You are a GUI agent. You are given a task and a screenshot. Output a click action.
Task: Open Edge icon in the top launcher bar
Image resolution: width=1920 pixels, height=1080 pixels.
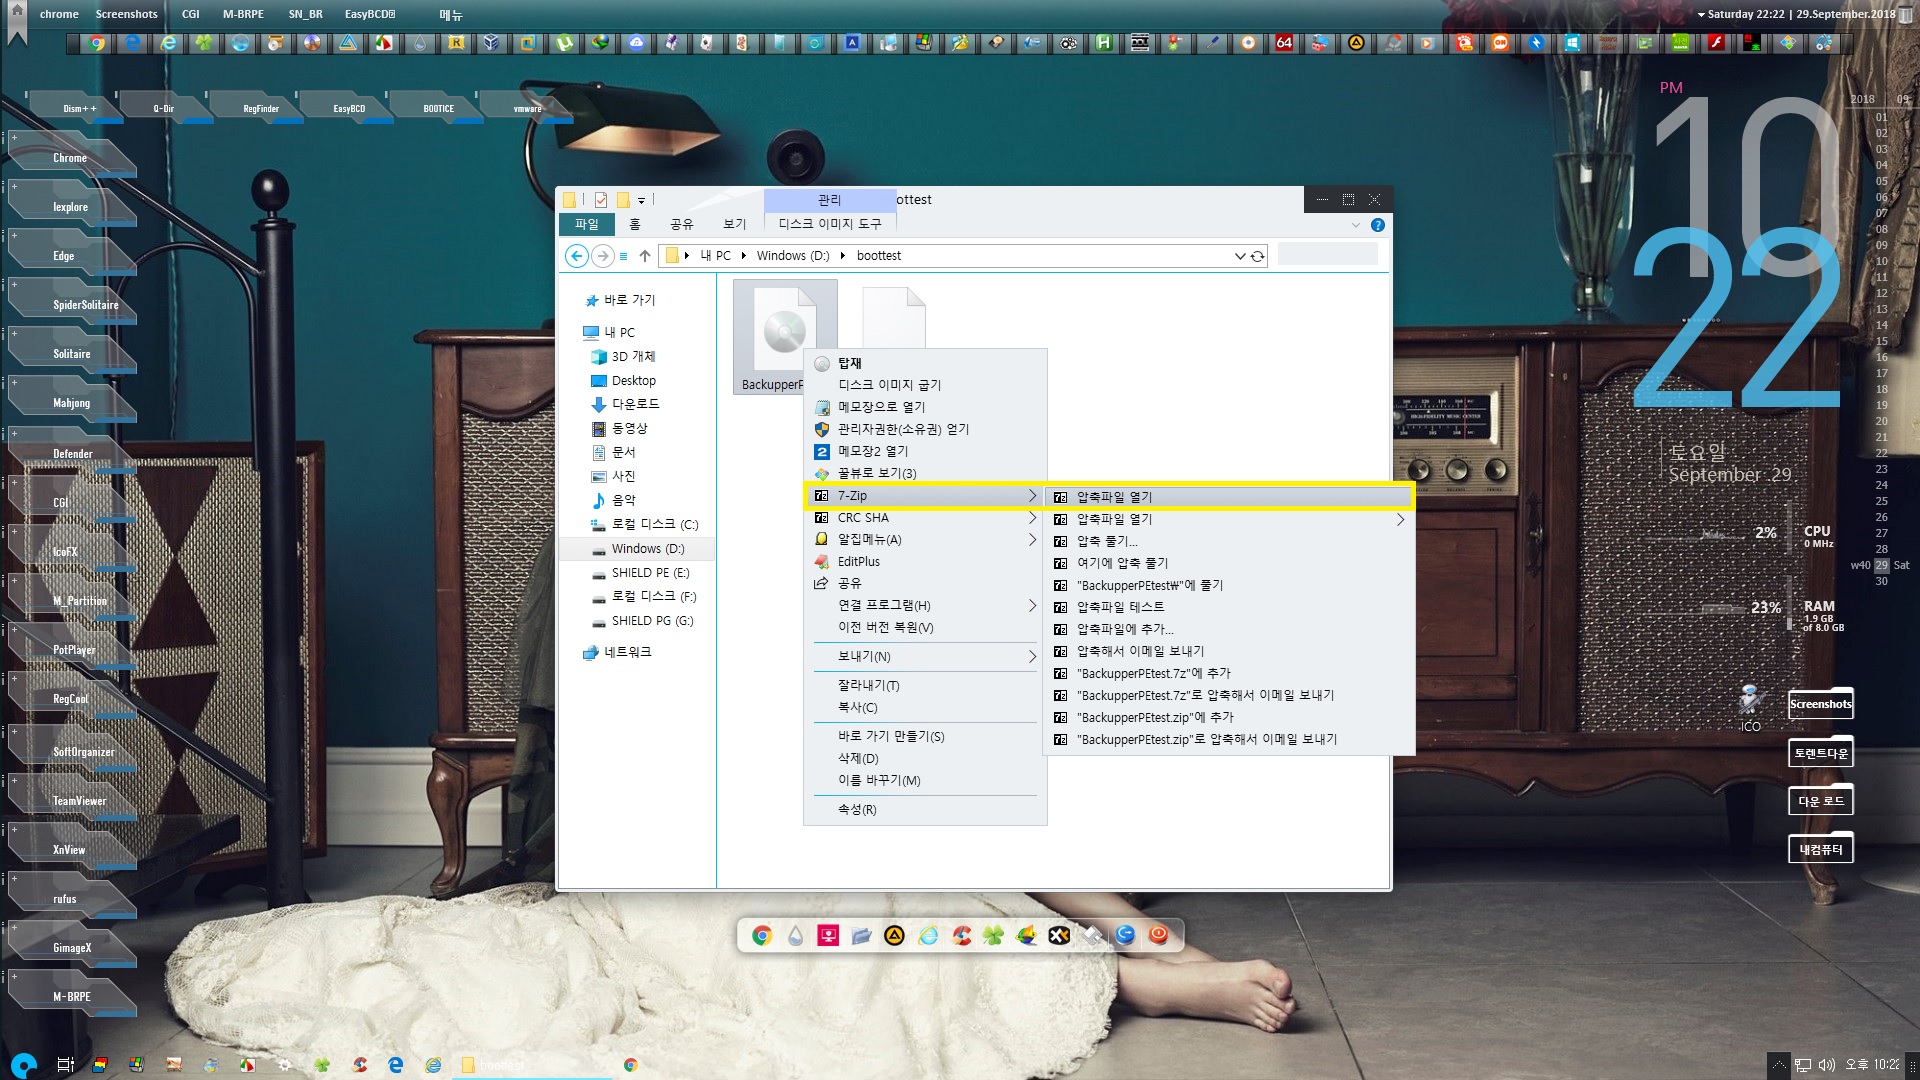tap(133, 43)
